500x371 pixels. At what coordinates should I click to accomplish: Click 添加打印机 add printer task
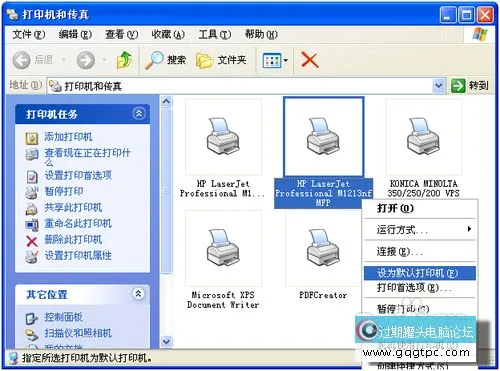[68, 137]
